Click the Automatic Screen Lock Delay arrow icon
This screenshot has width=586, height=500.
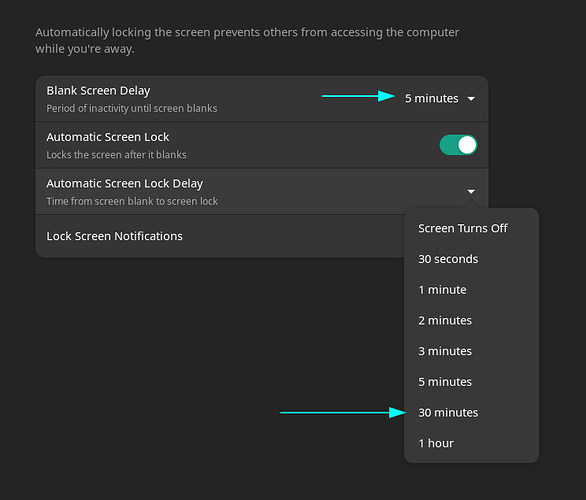tap(471, 191)
